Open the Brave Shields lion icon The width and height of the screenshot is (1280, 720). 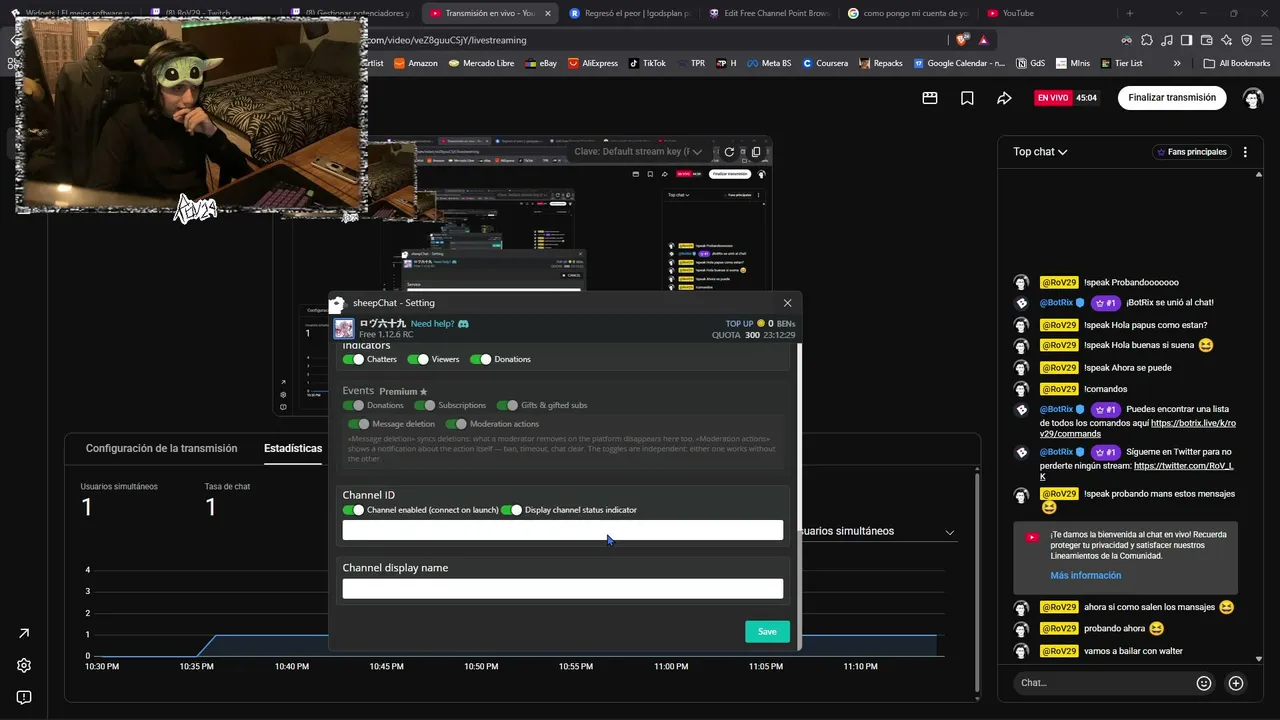pyautogui.click(x=962, y=40)
